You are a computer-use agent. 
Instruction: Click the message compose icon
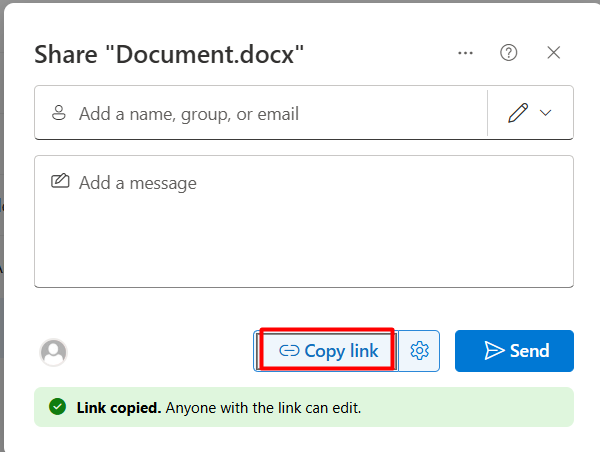point(60,182)
